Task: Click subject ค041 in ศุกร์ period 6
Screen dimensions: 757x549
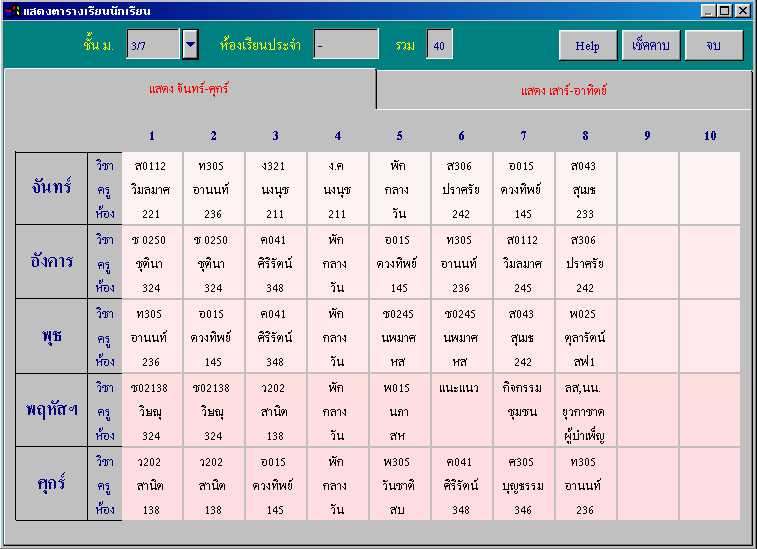Action: pyautogui.click(x=459, y=462)
